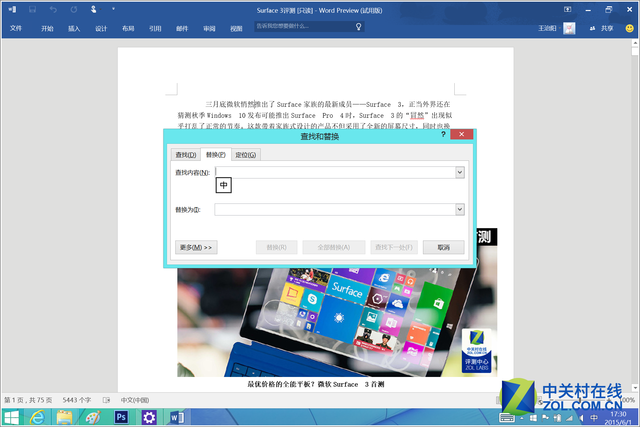Click the proofing icon in status bar
The image size is (640, 427).
[x=106, y=400]
